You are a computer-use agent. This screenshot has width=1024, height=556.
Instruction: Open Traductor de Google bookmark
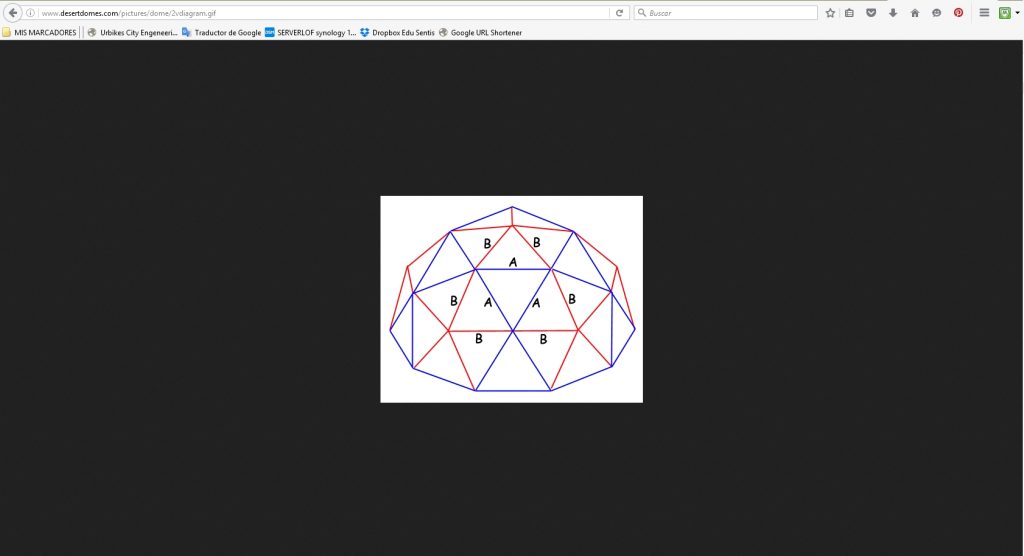pos(221,32)
